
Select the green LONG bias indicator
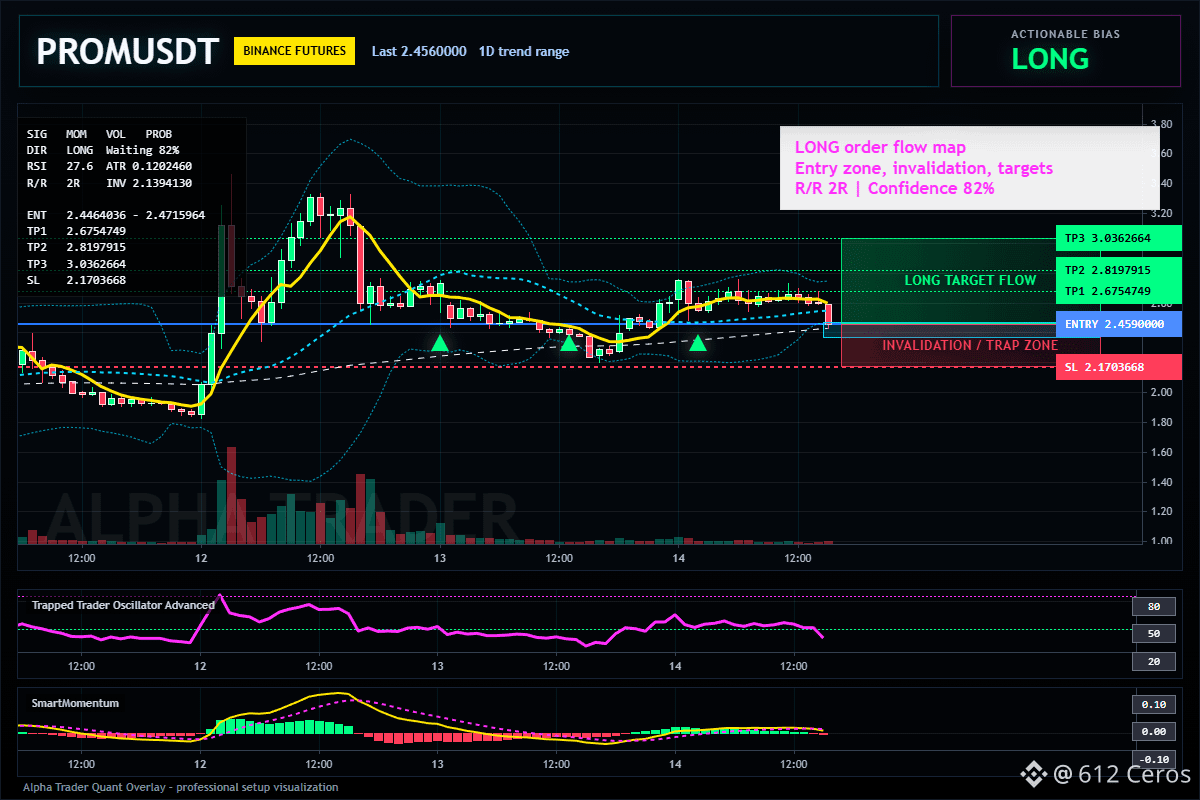[1050, 59]
